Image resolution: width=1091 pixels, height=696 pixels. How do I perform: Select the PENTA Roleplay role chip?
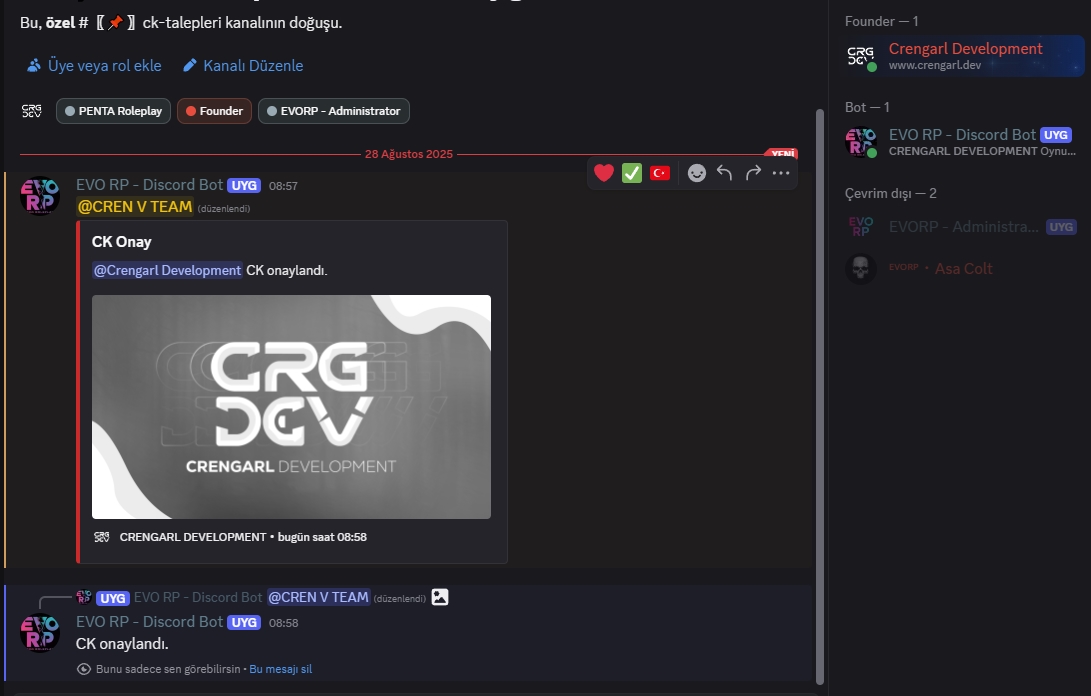tap(113, 111)
